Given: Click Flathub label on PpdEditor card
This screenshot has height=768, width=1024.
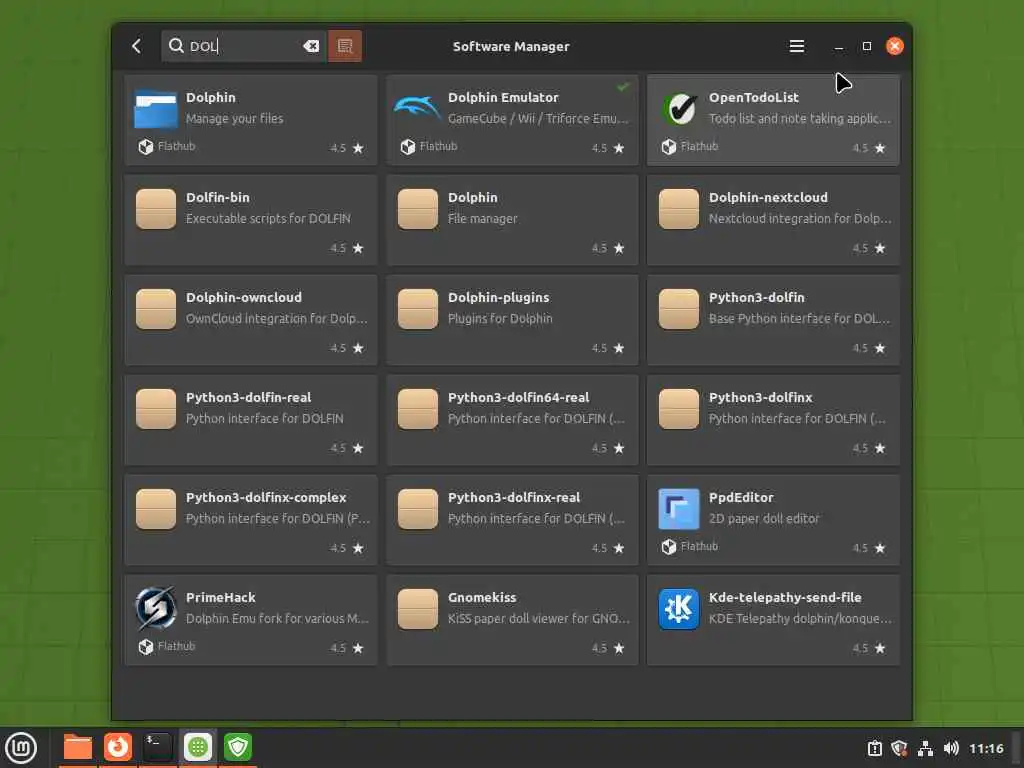Looking at the screenshot, I should click(699, 546).
